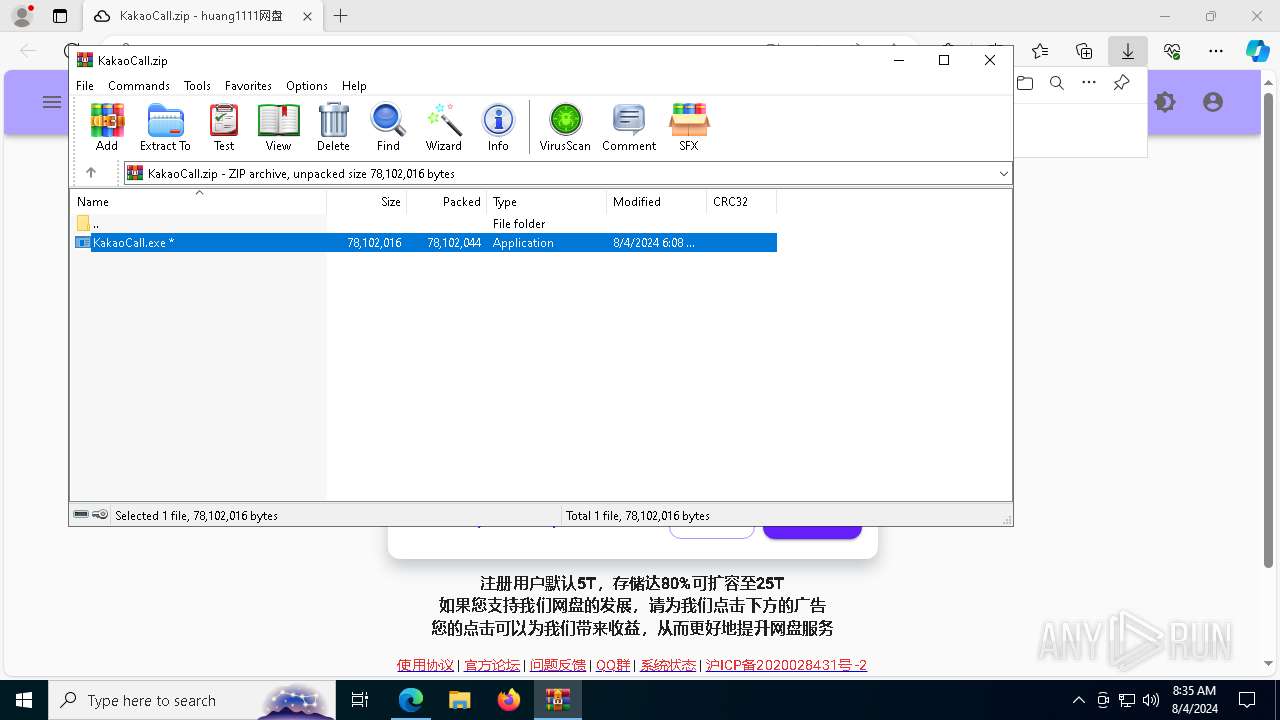Sort by the Packed column header

pos(446,202)
